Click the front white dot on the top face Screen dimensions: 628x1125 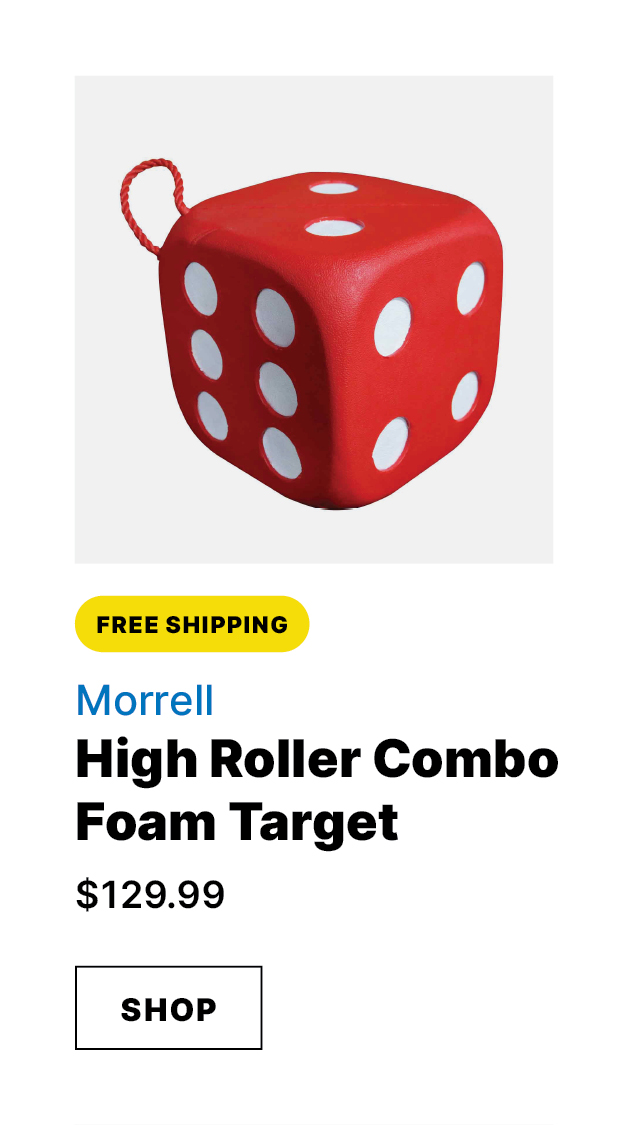333,227
